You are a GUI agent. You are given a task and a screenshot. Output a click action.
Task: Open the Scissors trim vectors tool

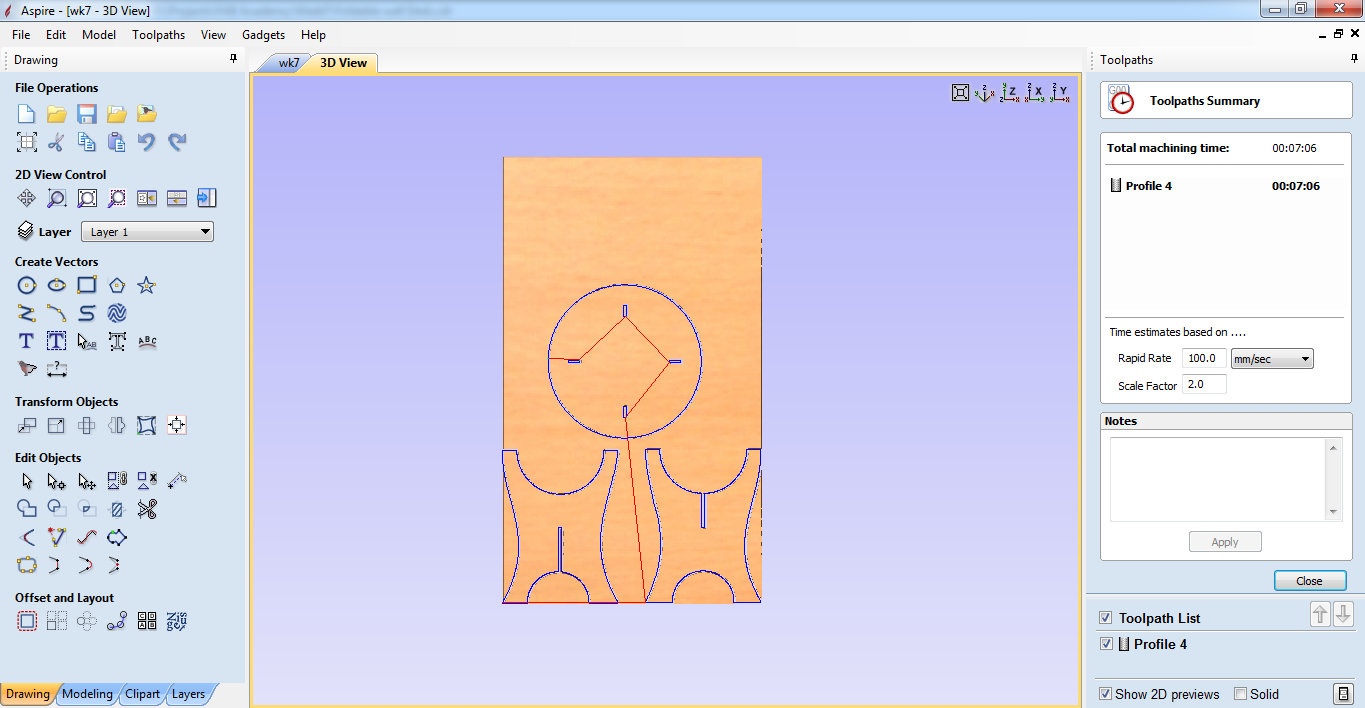[x=147, y=509]
